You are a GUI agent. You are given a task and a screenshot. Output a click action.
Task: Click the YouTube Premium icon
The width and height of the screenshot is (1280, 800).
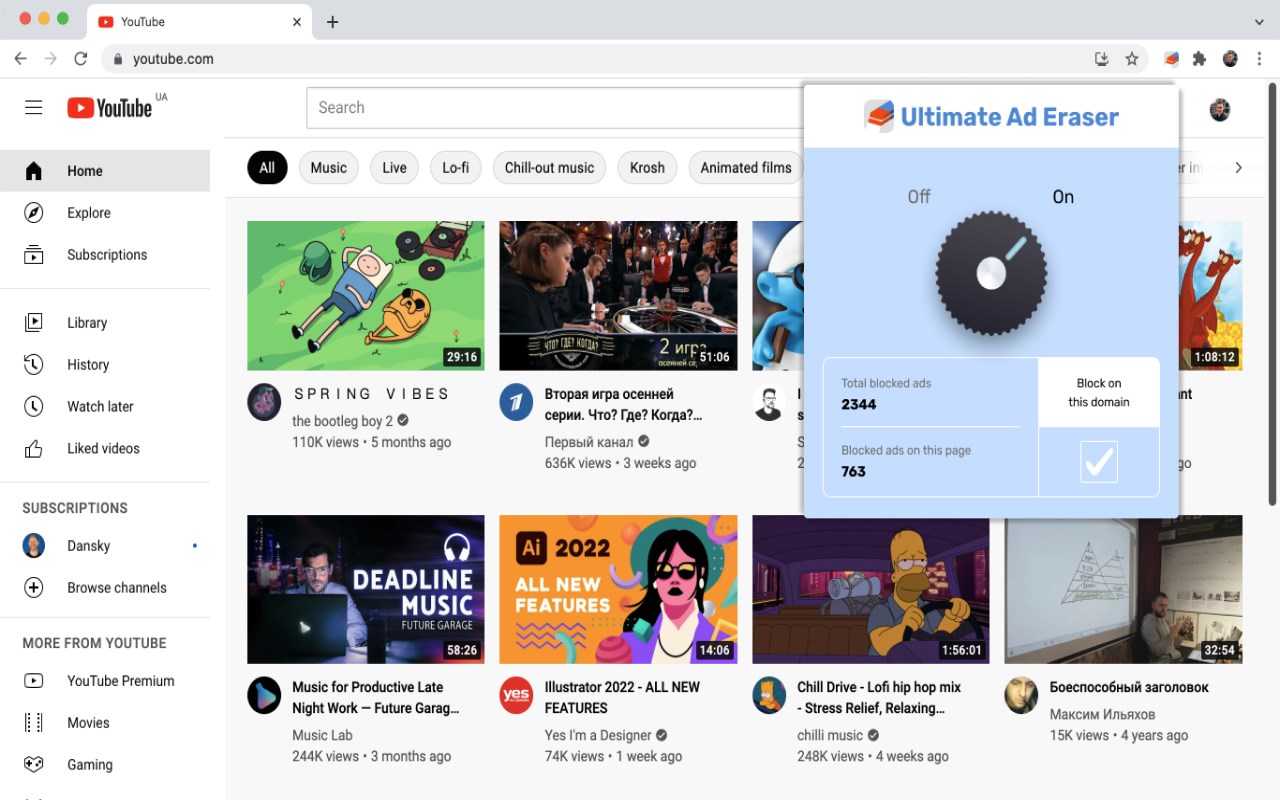34,681
